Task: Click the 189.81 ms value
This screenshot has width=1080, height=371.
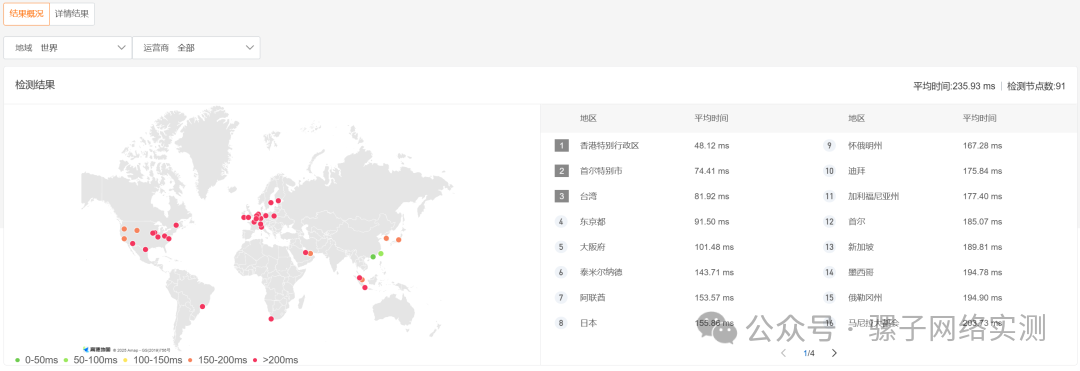Action: click(982, 247)
